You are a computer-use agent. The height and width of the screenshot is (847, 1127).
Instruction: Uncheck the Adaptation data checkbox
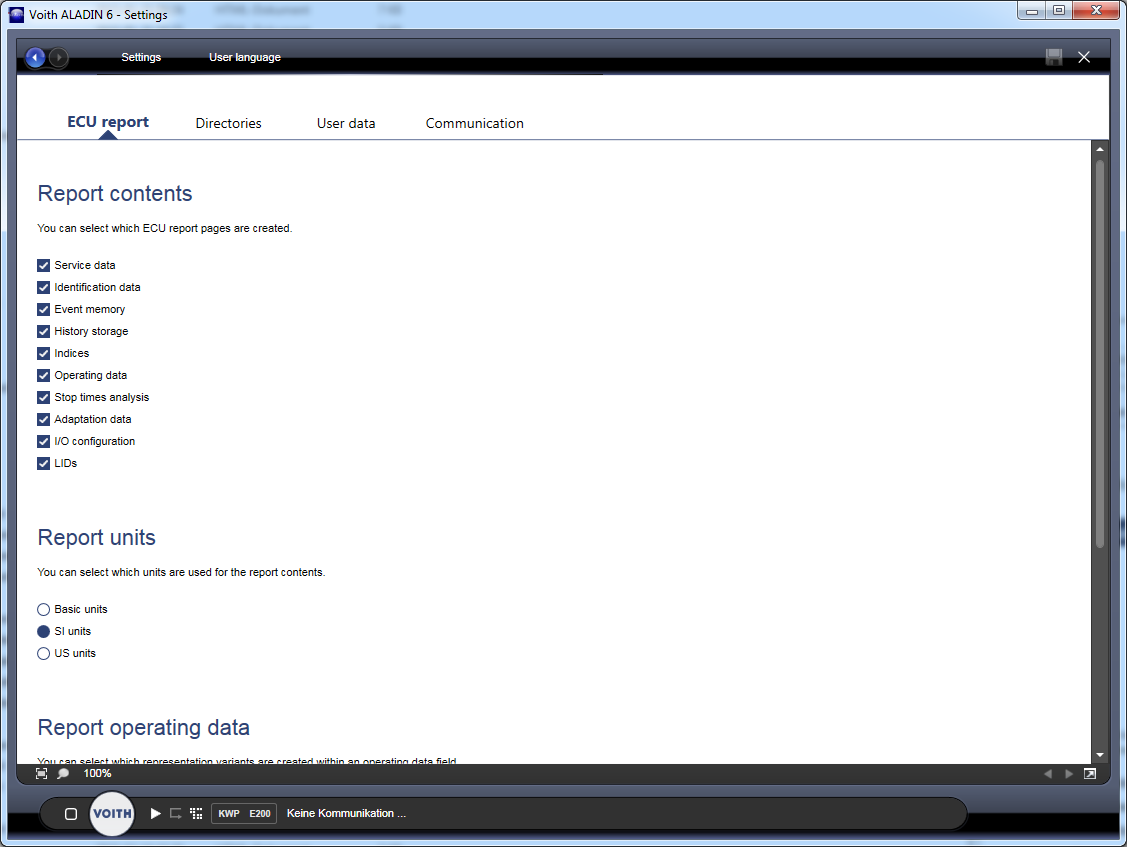point(44,419)
